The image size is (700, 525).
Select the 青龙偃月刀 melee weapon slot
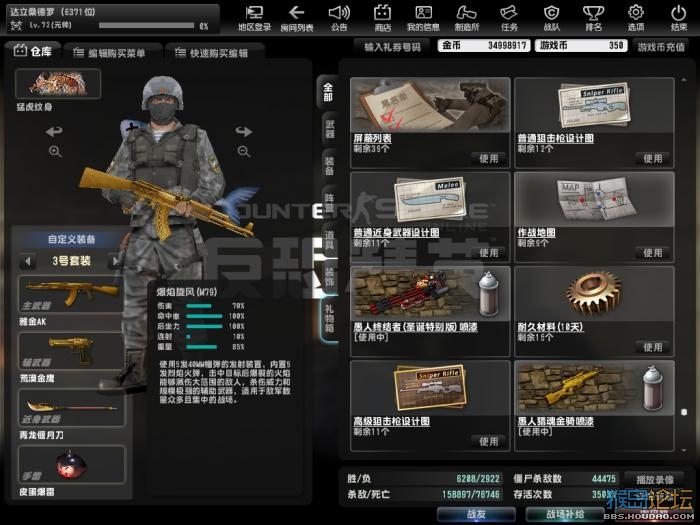(x=71, y=408)
